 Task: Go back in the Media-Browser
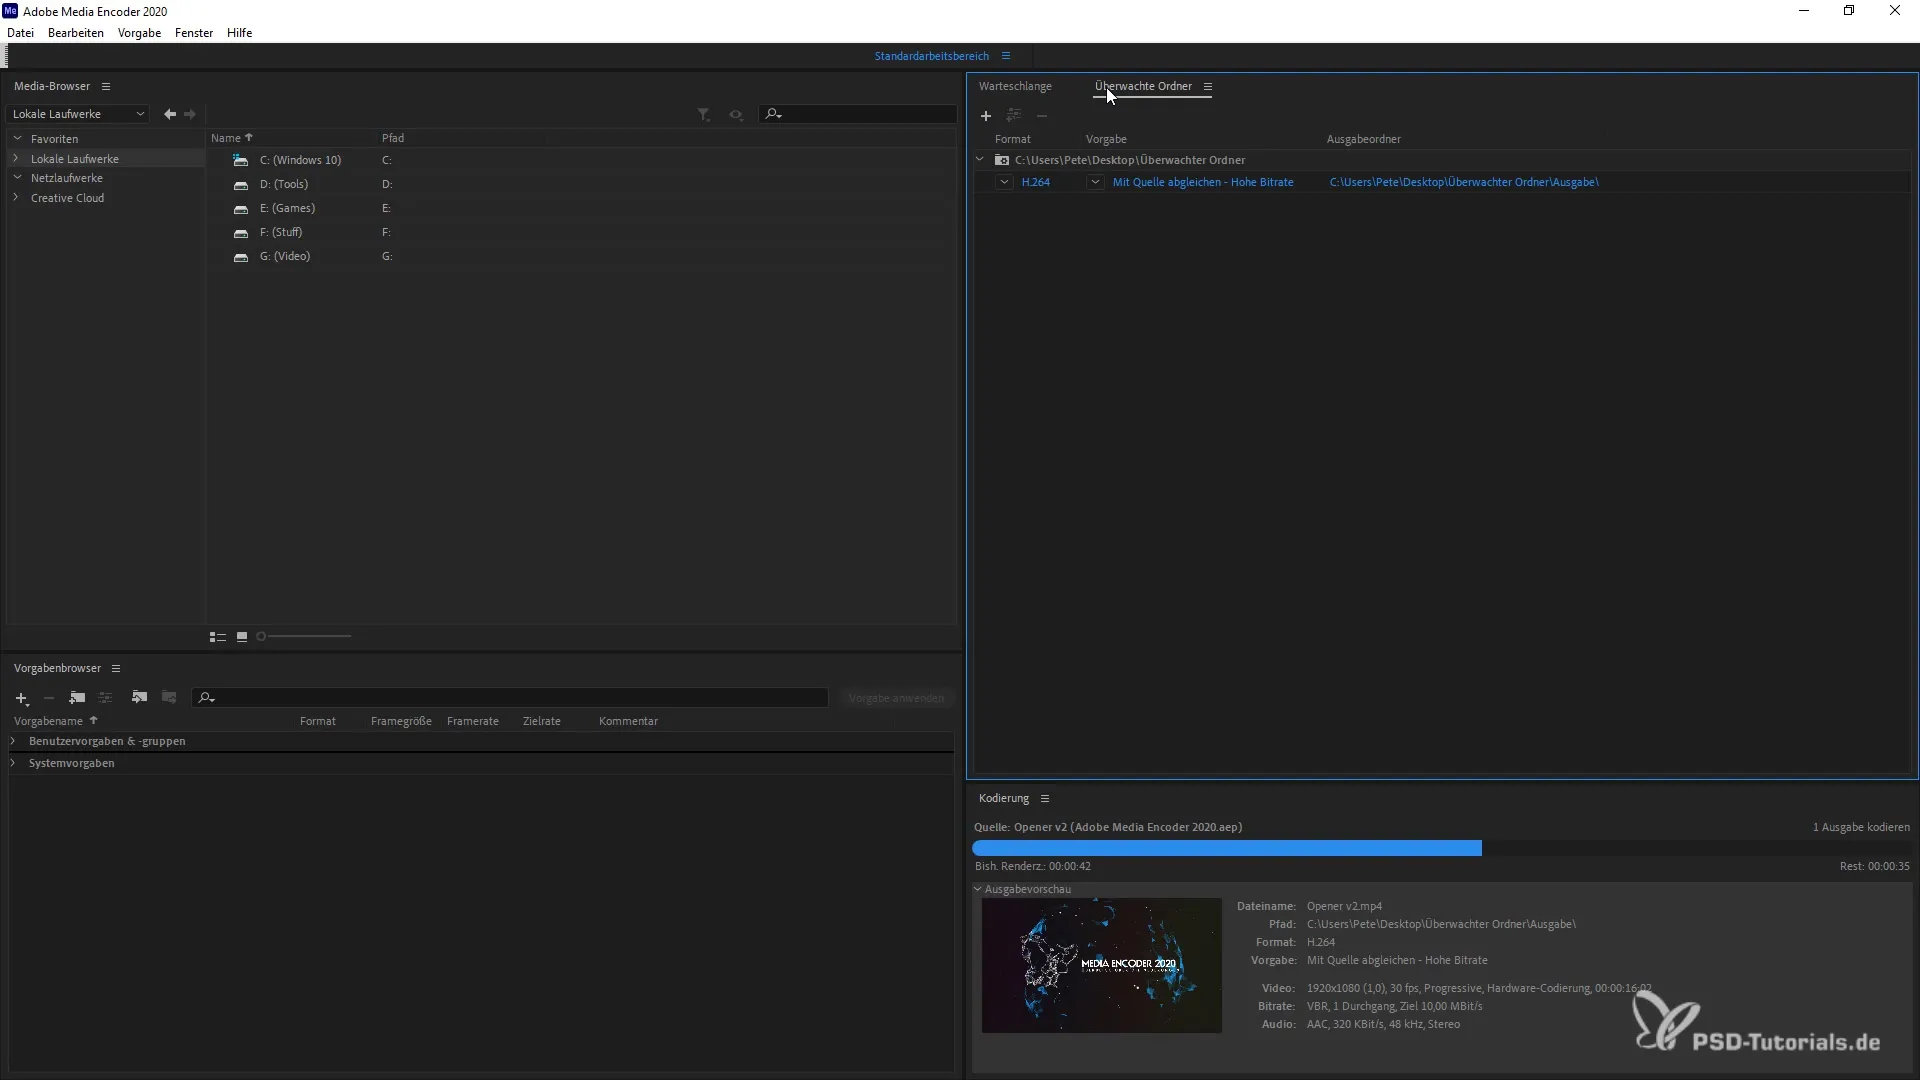(170, 114)
